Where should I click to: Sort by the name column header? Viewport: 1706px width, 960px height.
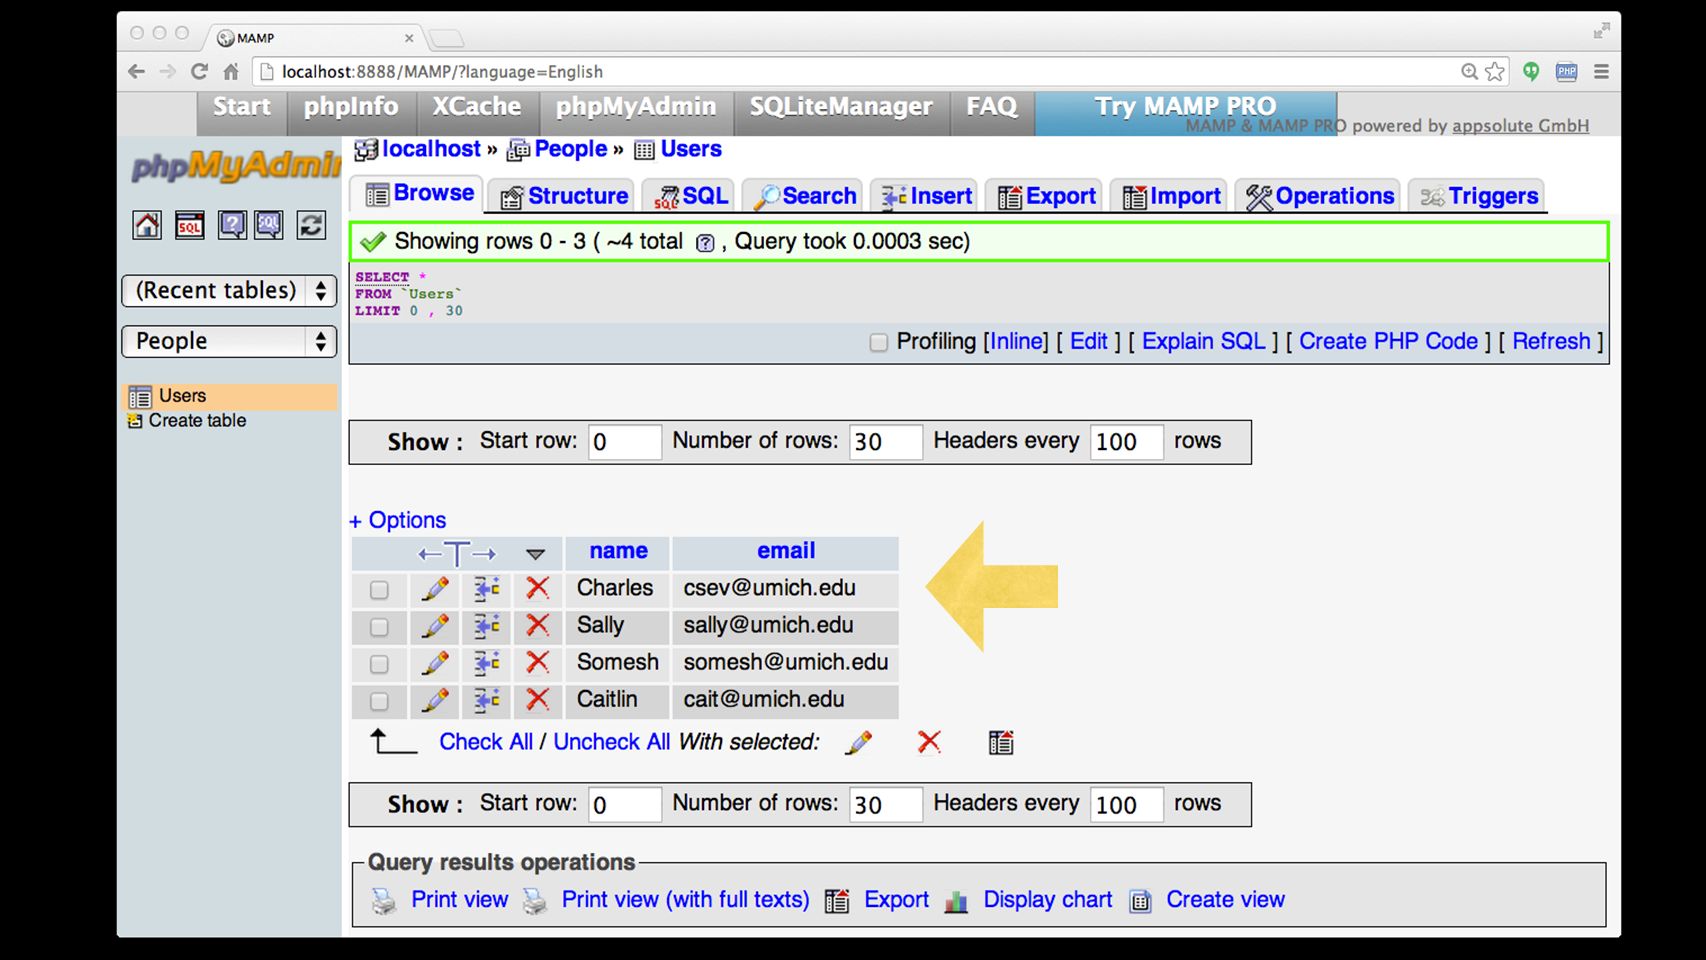pos(618,551)
